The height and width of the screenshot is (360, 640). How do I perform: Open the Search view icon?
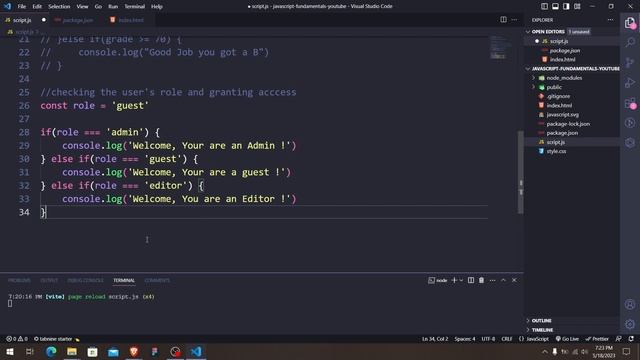pyautogui.click(x=630, y=42)
